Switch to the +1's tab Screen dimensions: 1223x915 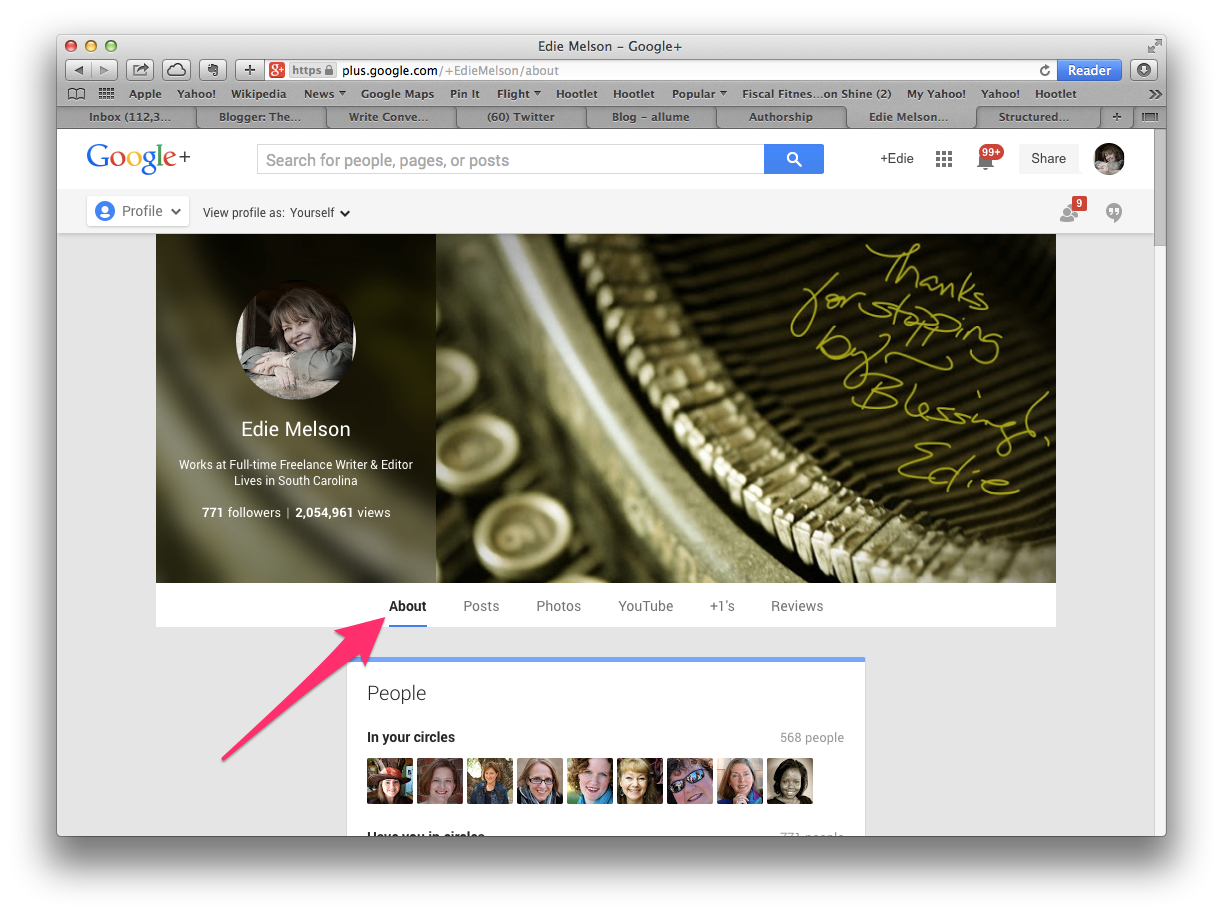[722, 606]
